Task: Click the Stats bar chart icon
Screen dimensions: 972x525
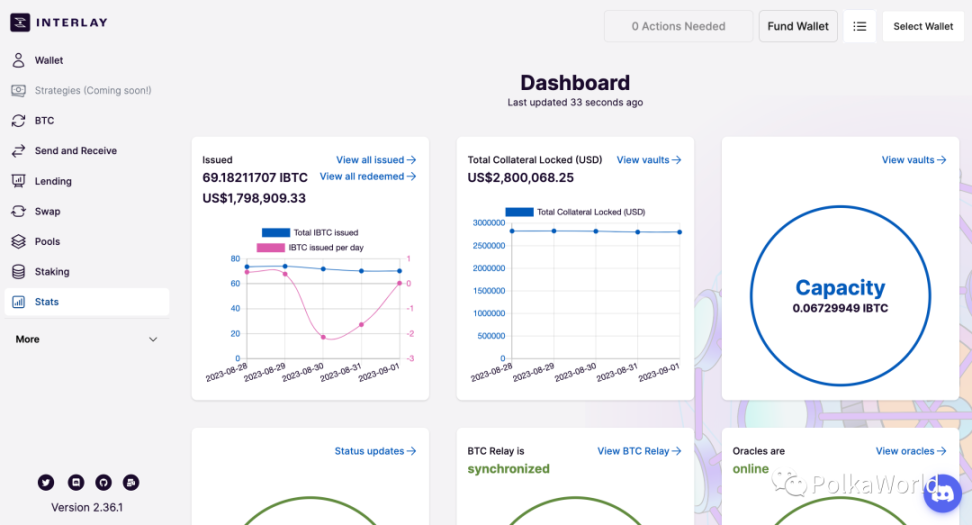Action: 19,302
